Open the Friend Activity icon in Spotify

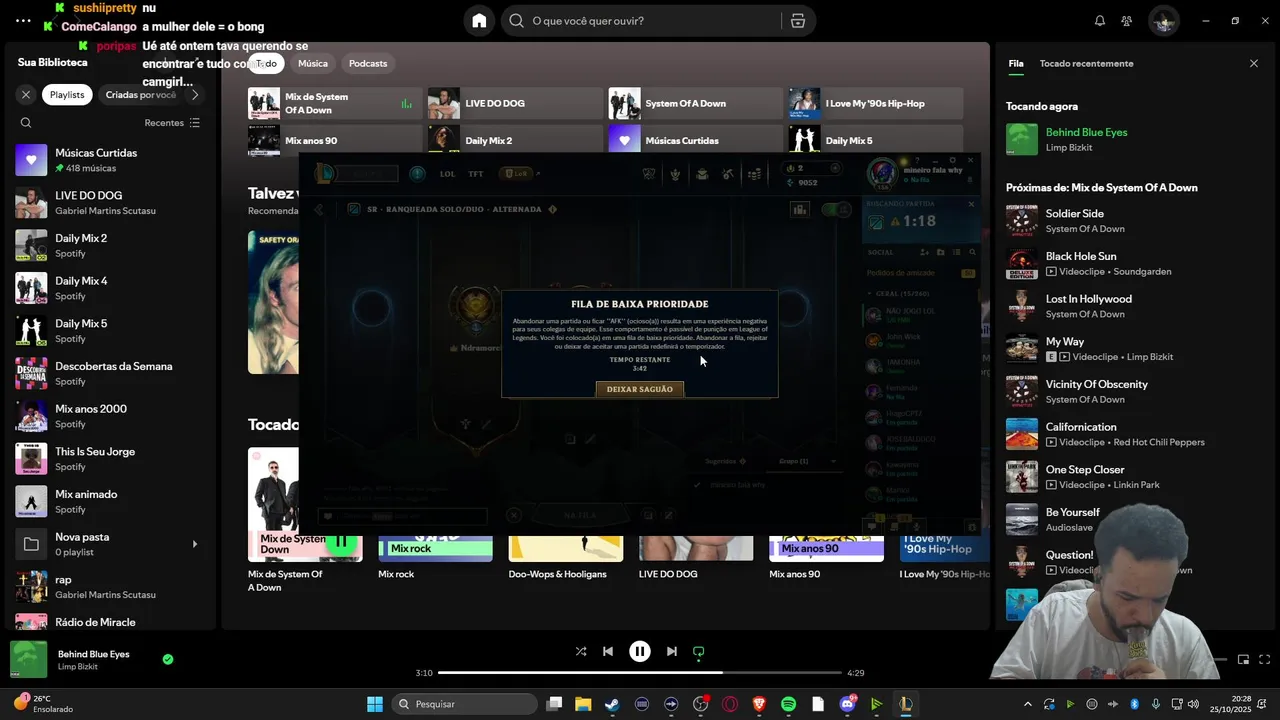(x=1127, y=21)
